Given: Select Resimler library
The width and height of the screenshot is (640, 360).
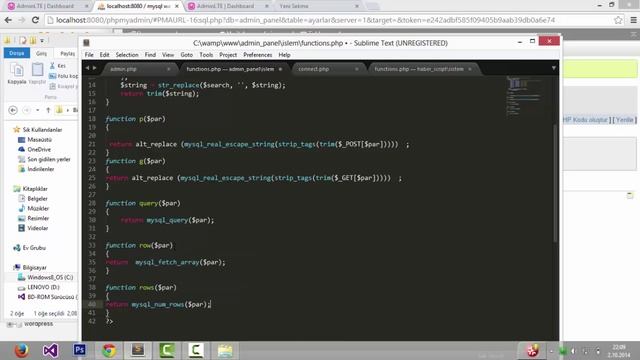Looking at the screenshot, I should [33, 218].
